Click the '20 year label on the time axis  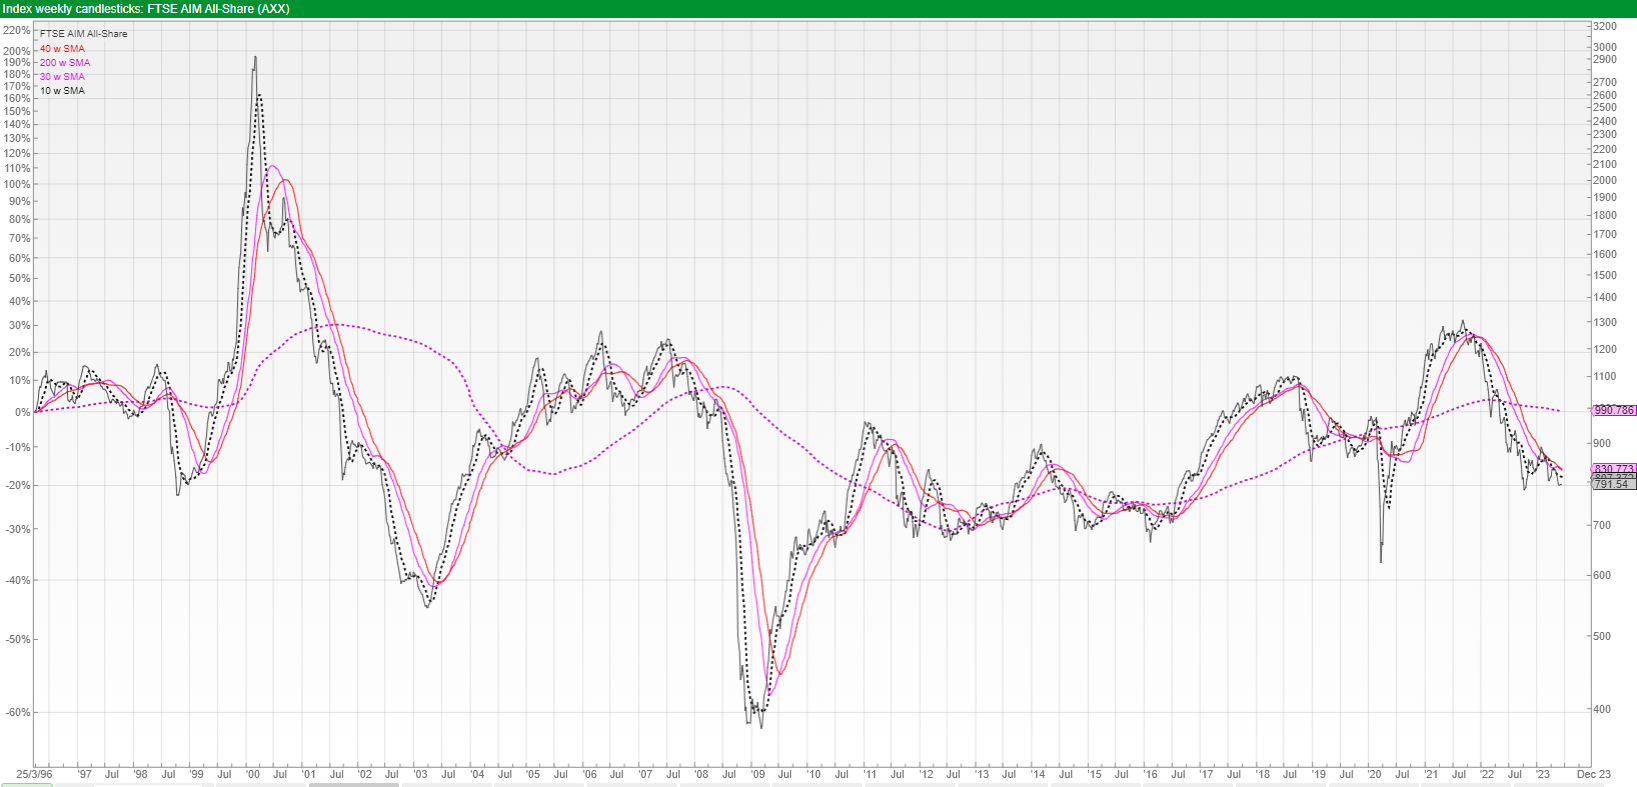(1375, 774)
